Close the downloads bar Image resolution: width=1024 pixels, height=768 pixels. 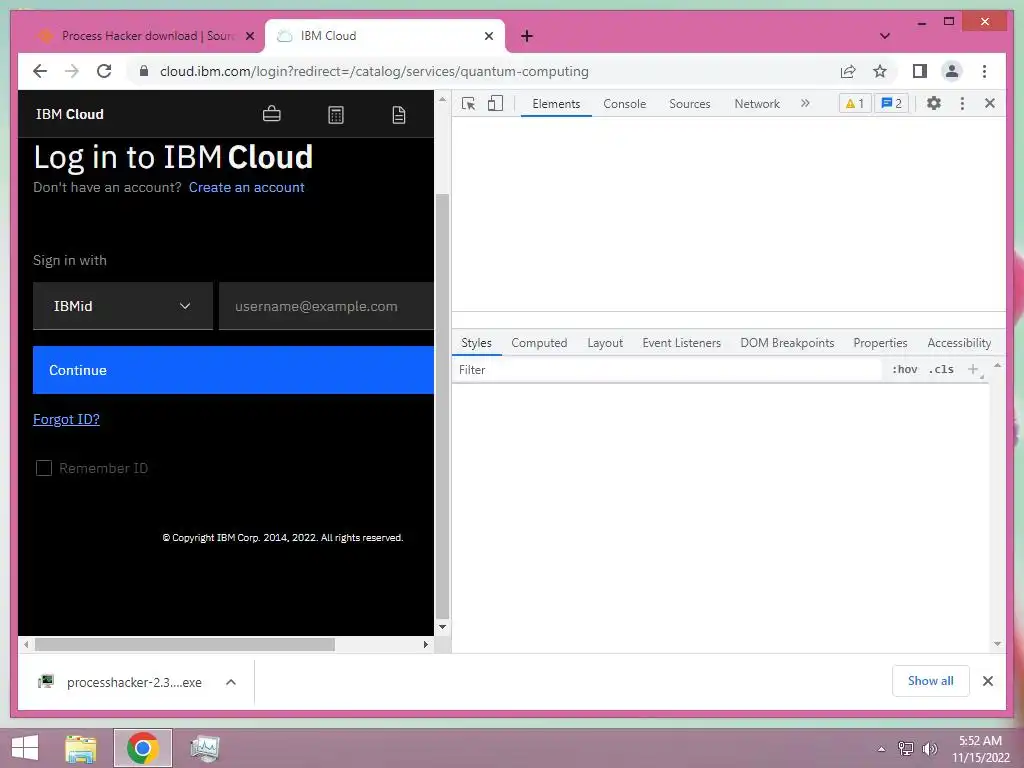click(x=987, y=681)
